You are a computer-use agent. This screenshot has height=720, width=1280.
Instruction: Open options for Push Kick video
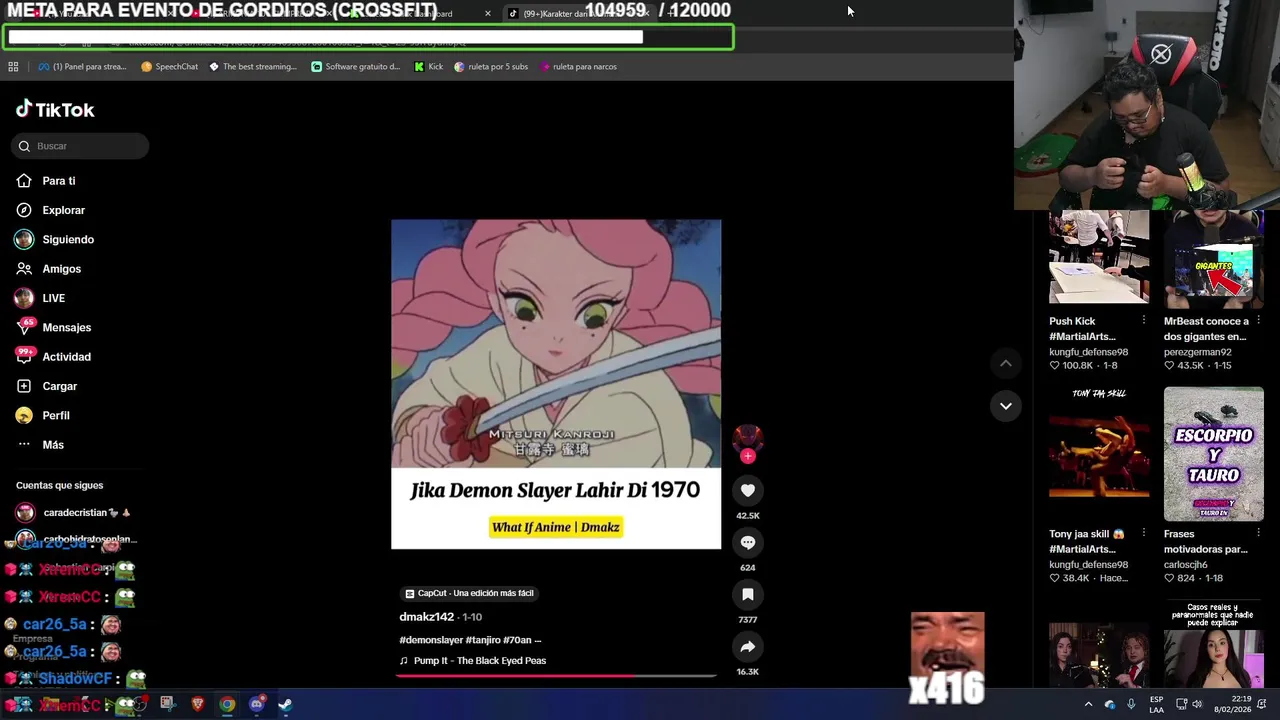(1143, 320)
